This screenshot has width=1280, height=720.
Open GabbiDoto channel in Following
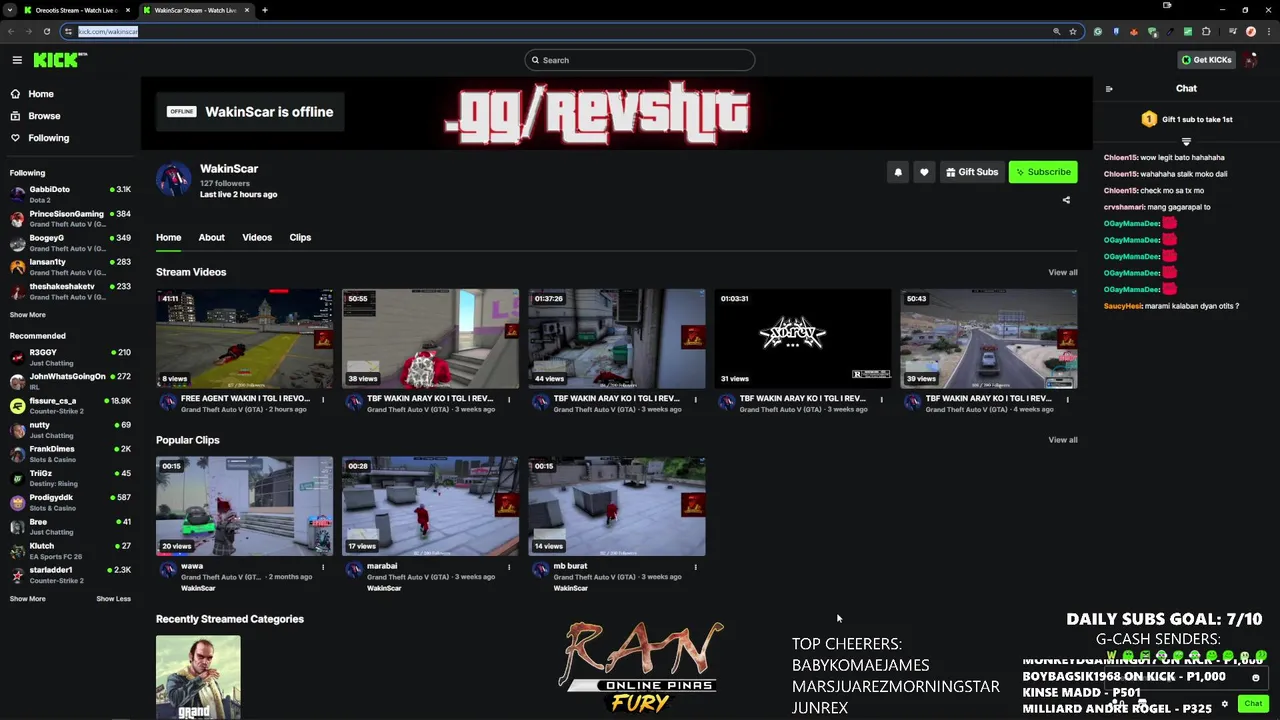tap(70, 194)
